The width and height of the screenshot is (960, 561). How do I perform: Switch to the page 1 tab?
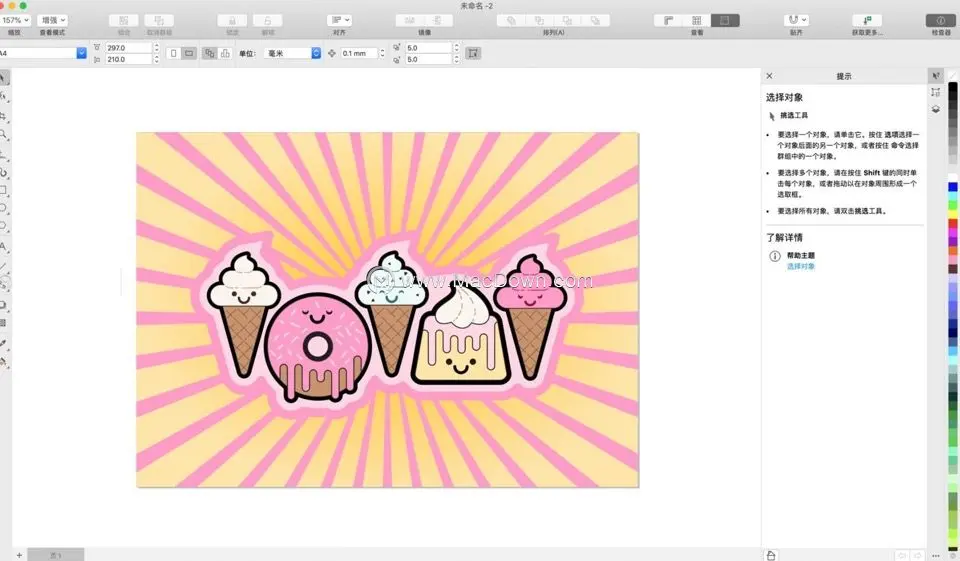click(x=56, y=554)
